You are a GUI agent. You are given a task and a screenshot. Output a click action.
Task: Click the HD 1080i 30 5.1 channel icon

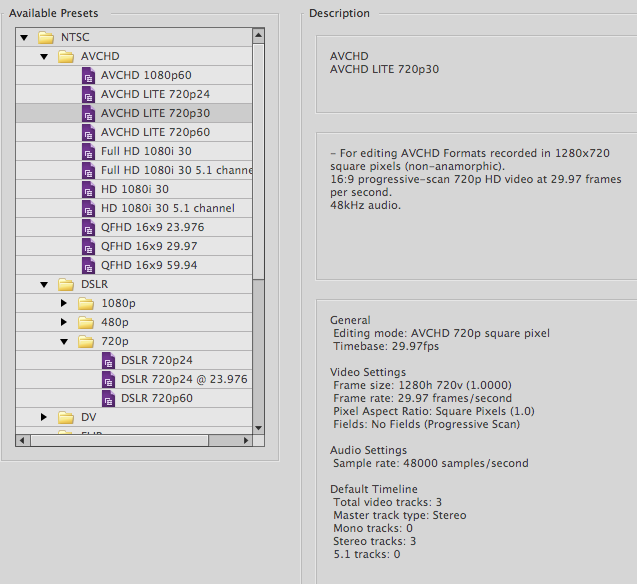click(x=88, y=209)
